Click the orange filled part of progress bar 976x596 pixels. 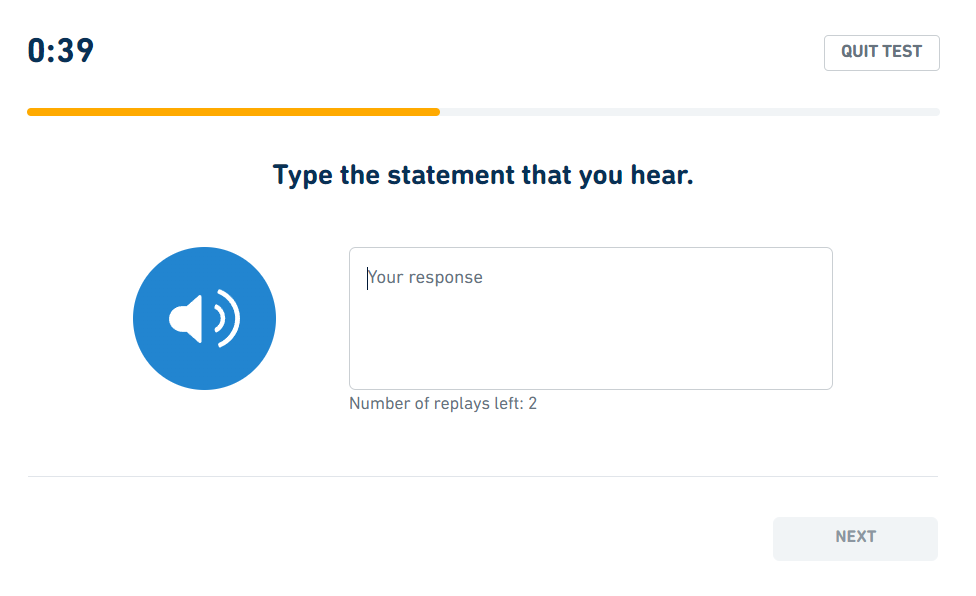point(233,112)
